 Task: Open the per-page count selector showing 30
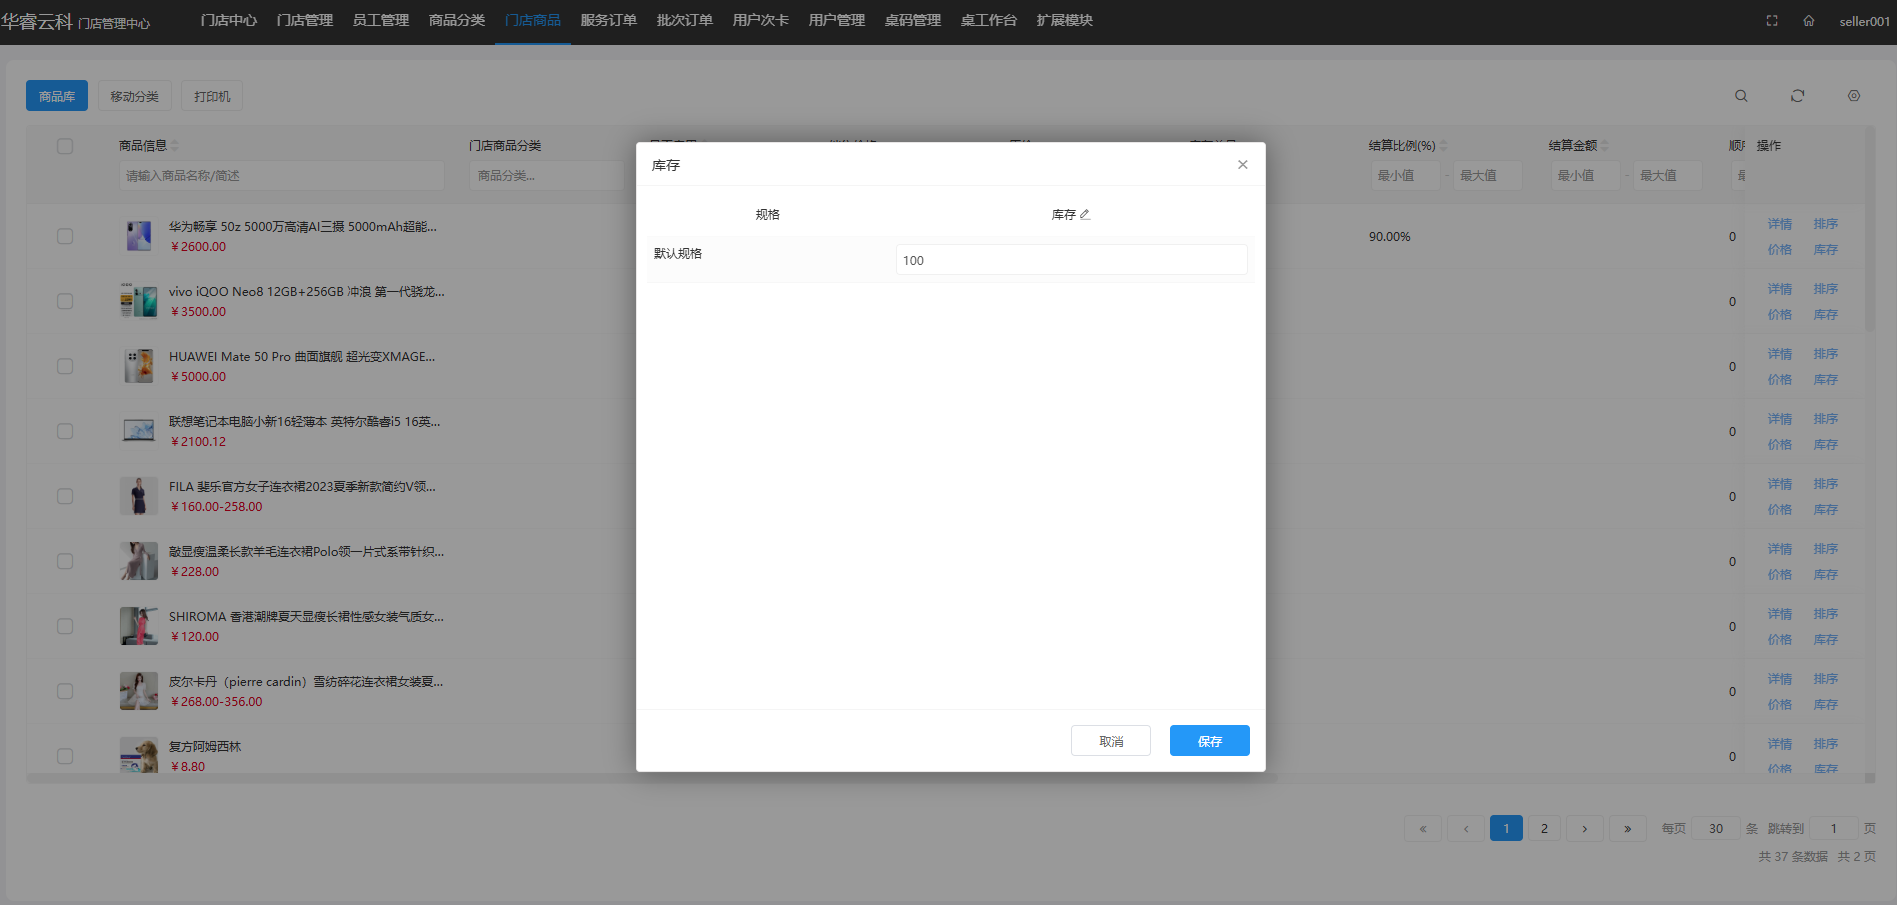[x=1715, y=828]
